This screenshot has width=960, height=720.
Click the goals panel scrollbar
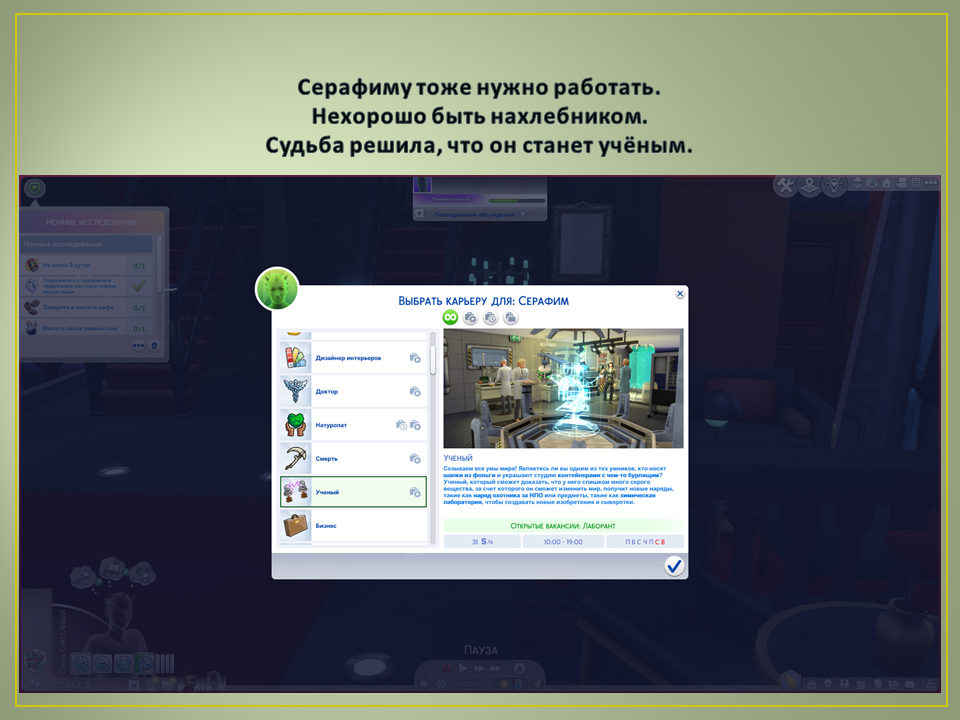[x=159, y=264]
